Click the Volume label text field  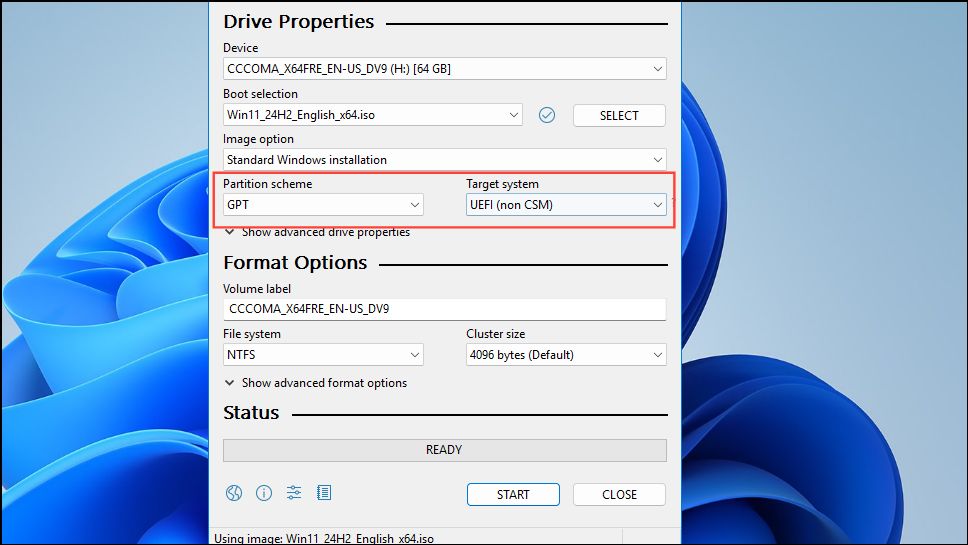(x=444, y=309)
